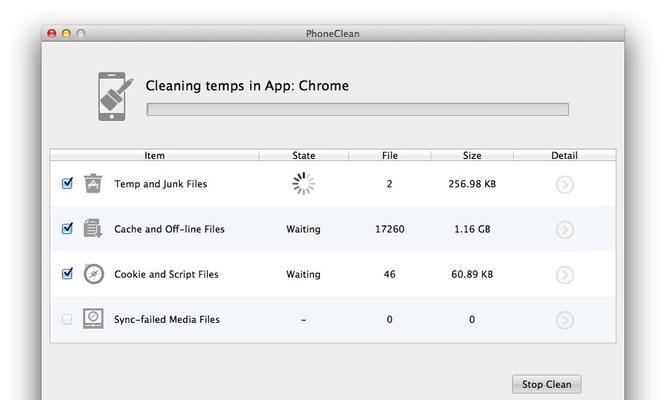Select the 'Cookie and Script Files' label
666x400 pixels.
[x=166, y=274]
